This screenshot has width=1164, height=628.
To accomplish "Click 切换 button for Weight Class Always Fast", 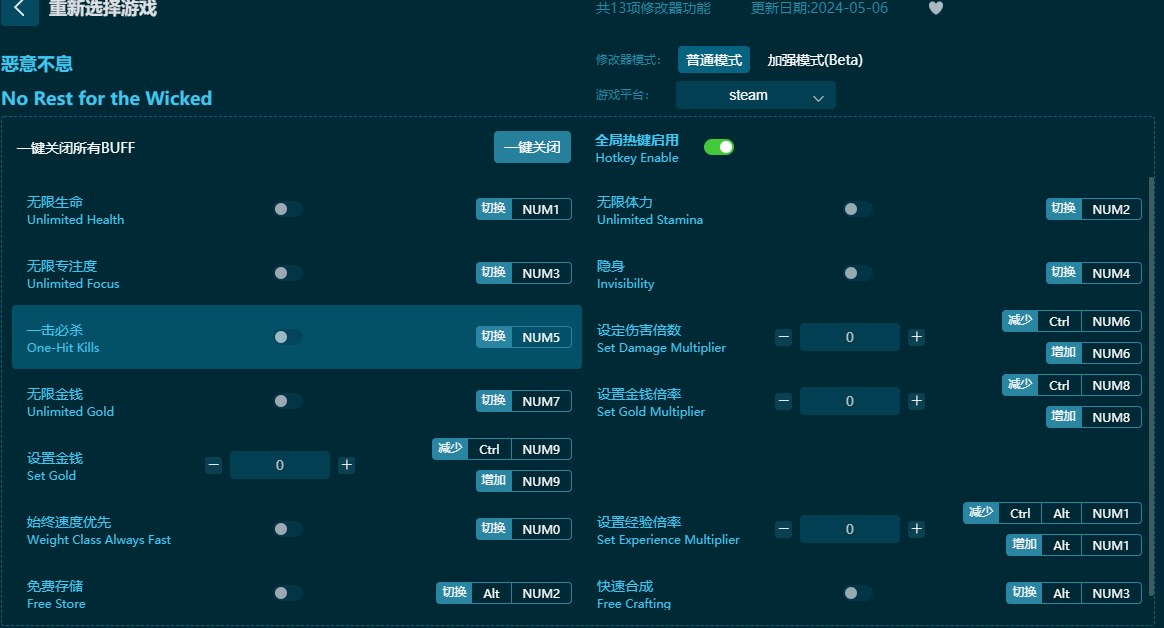I will [x=494, y=529].
